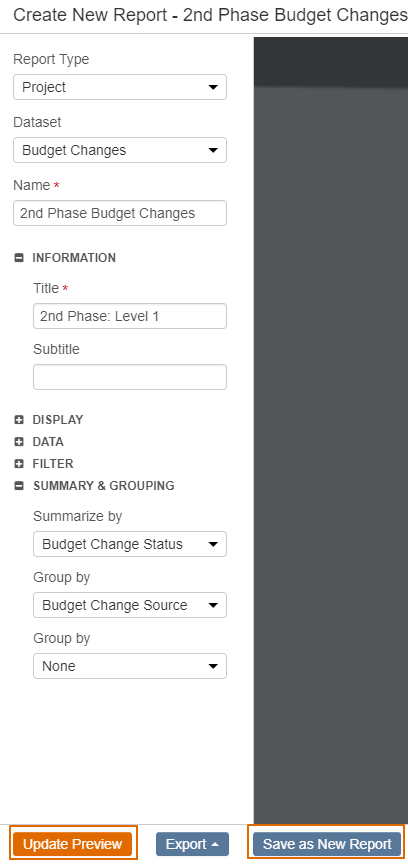Expand the FILTER section plus icon
The height and width of the screenshot is (864, 408).
click(x=19, y=464)
